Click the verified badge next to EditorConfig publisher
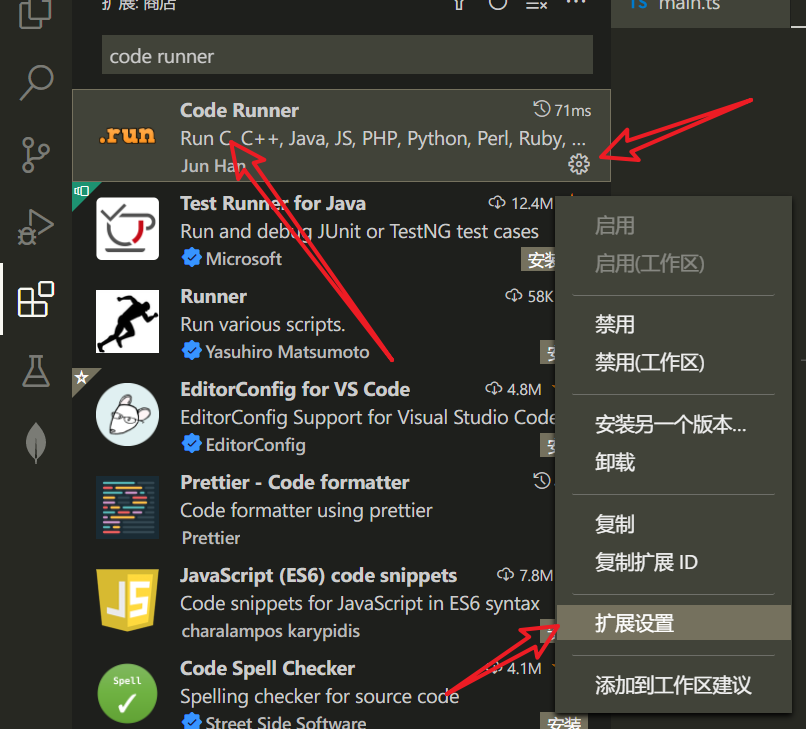806x729 pixels. pyautogui.click(x=192, y=444)
